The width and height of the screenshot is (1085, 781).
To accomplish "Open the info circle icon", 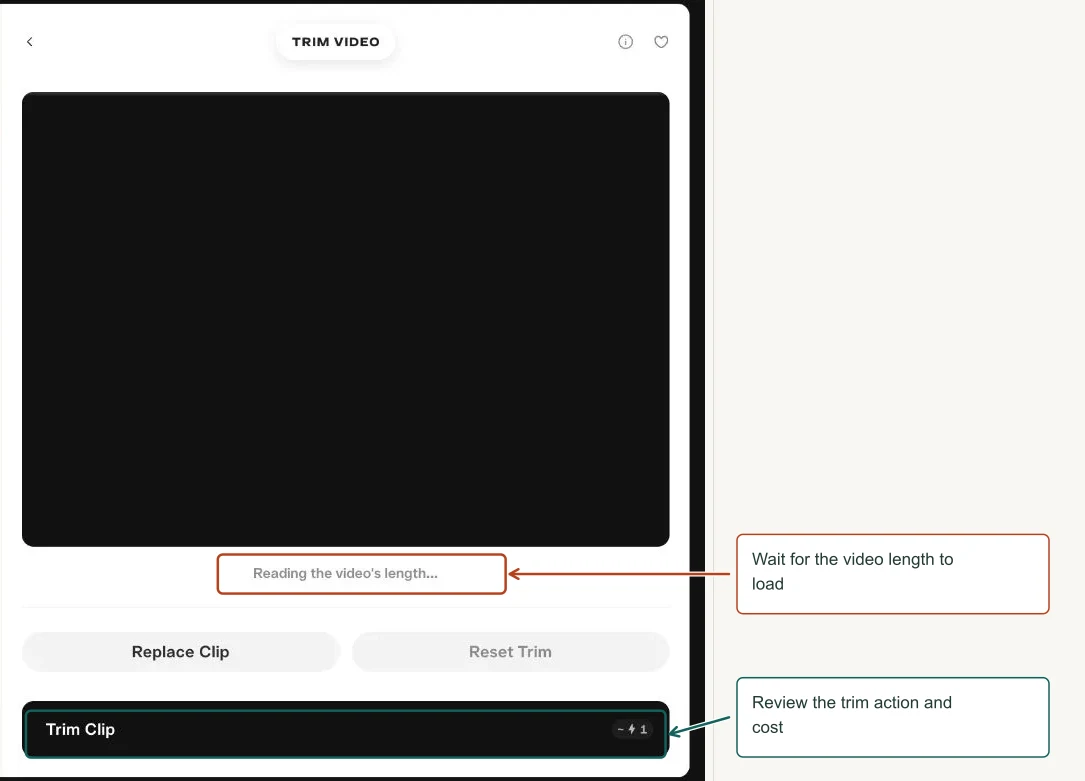I will pyautogui.click(x=625, y=42).
